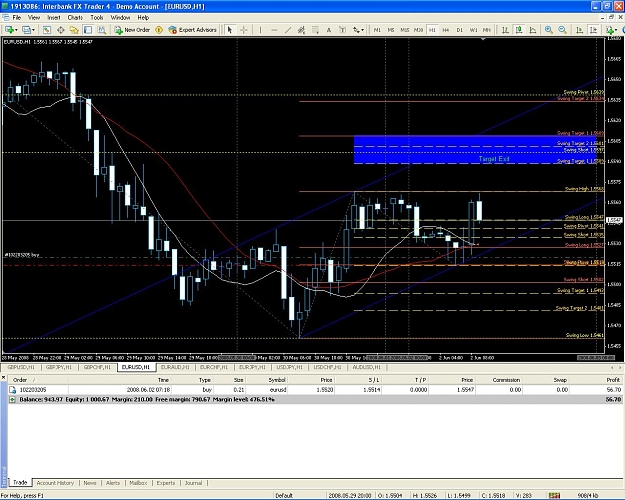Open the Strategy Tester icon
Viewport: 625px width, 500px height.
click(x=102, y=30)
